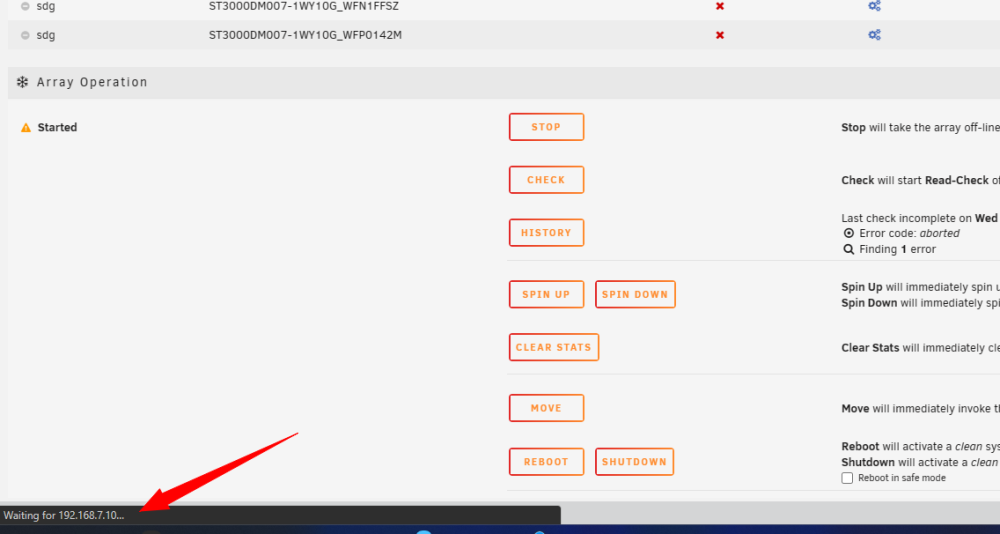Click the 'Clear Stats will immediately' description
This screenshot has height=534, width=1000.
click(920, 348)
